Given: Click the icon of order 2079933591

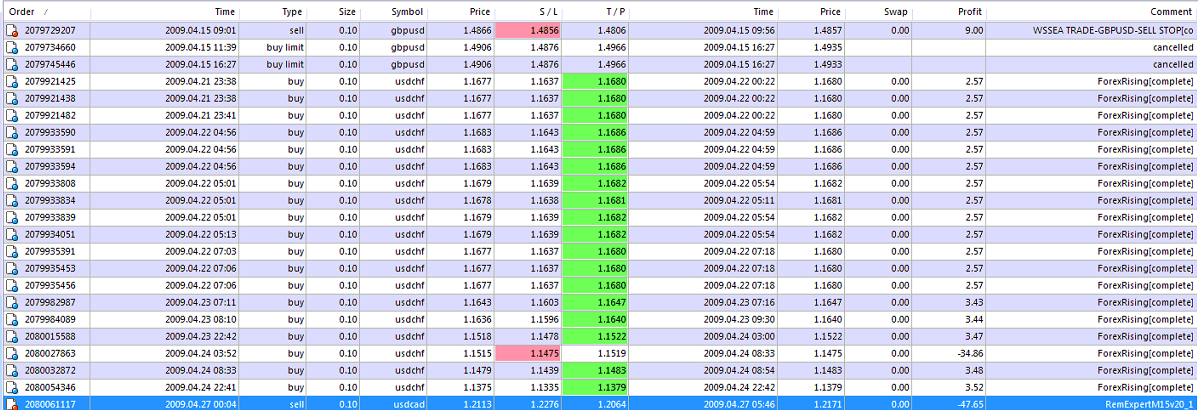Looking at the screenshot, I should 11,150.
